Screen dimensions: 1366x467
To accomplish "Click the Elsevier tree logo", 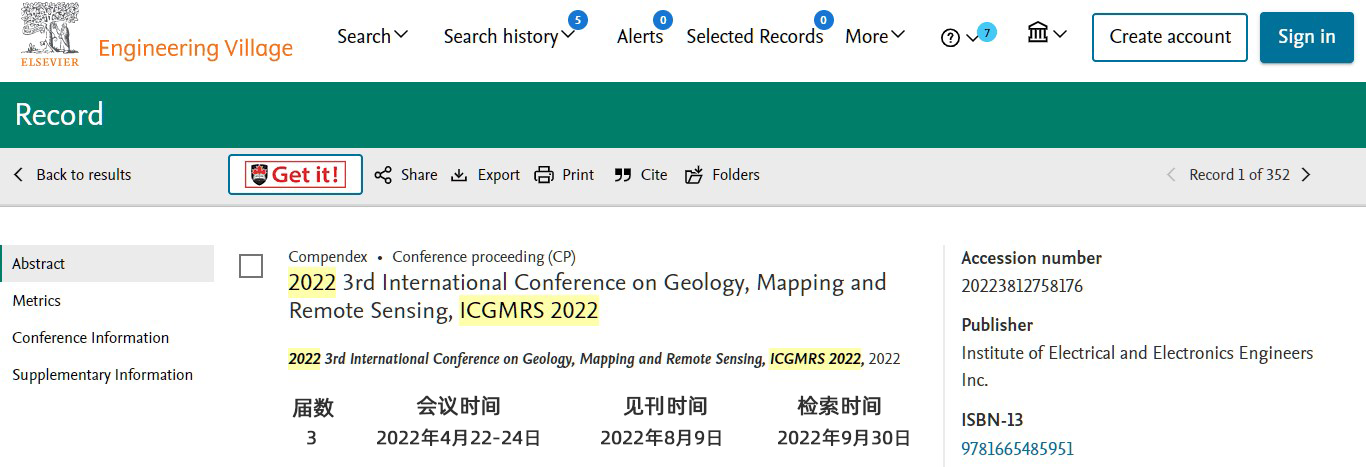I will coord(50,35).
